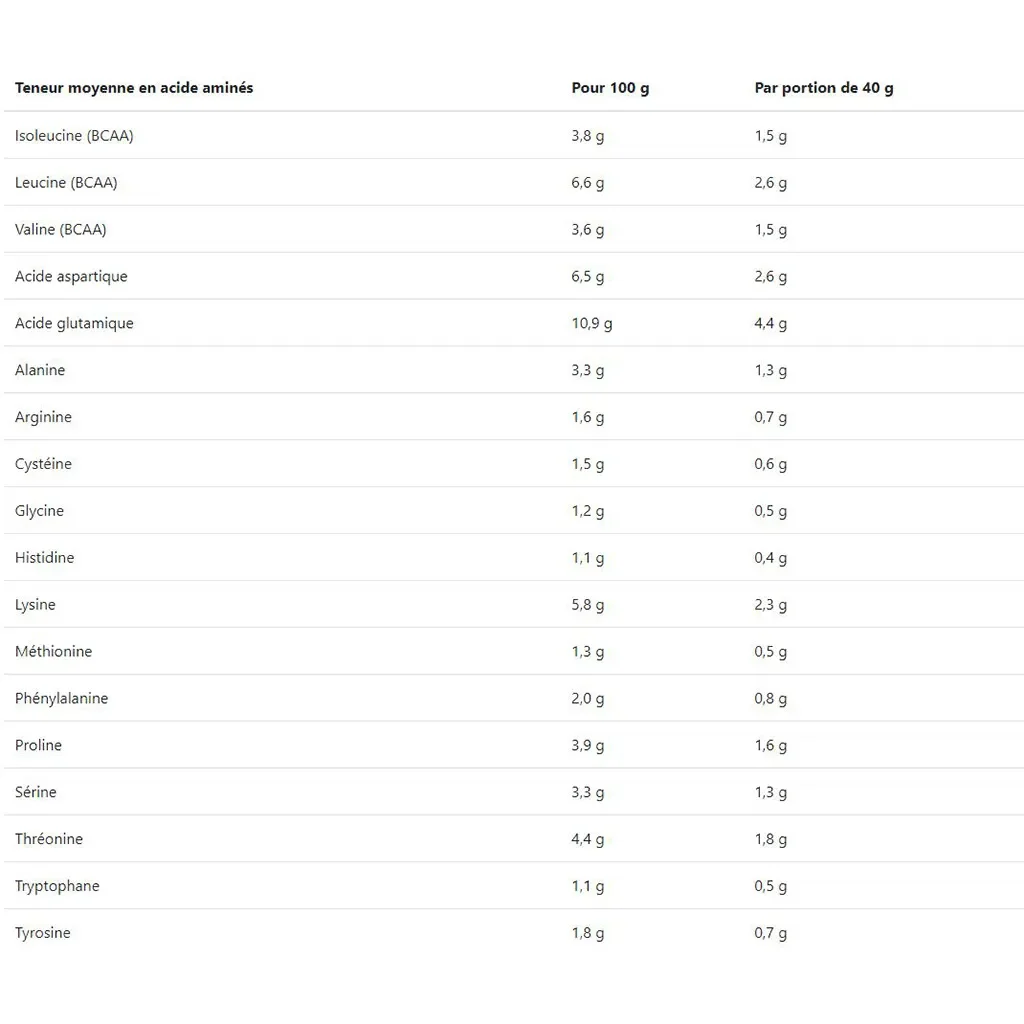Select the Thréonine row label
The image size is (1024, 1024).
(x=49, y=839)
